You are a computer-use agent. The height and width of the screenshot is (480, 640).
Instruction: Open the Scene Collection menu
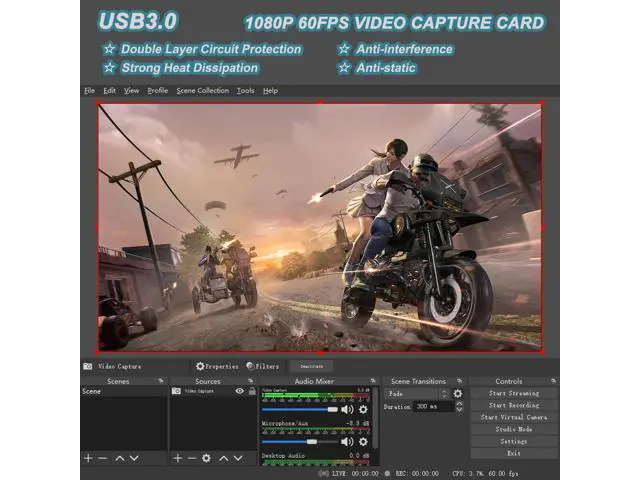(x=202, y=91)
